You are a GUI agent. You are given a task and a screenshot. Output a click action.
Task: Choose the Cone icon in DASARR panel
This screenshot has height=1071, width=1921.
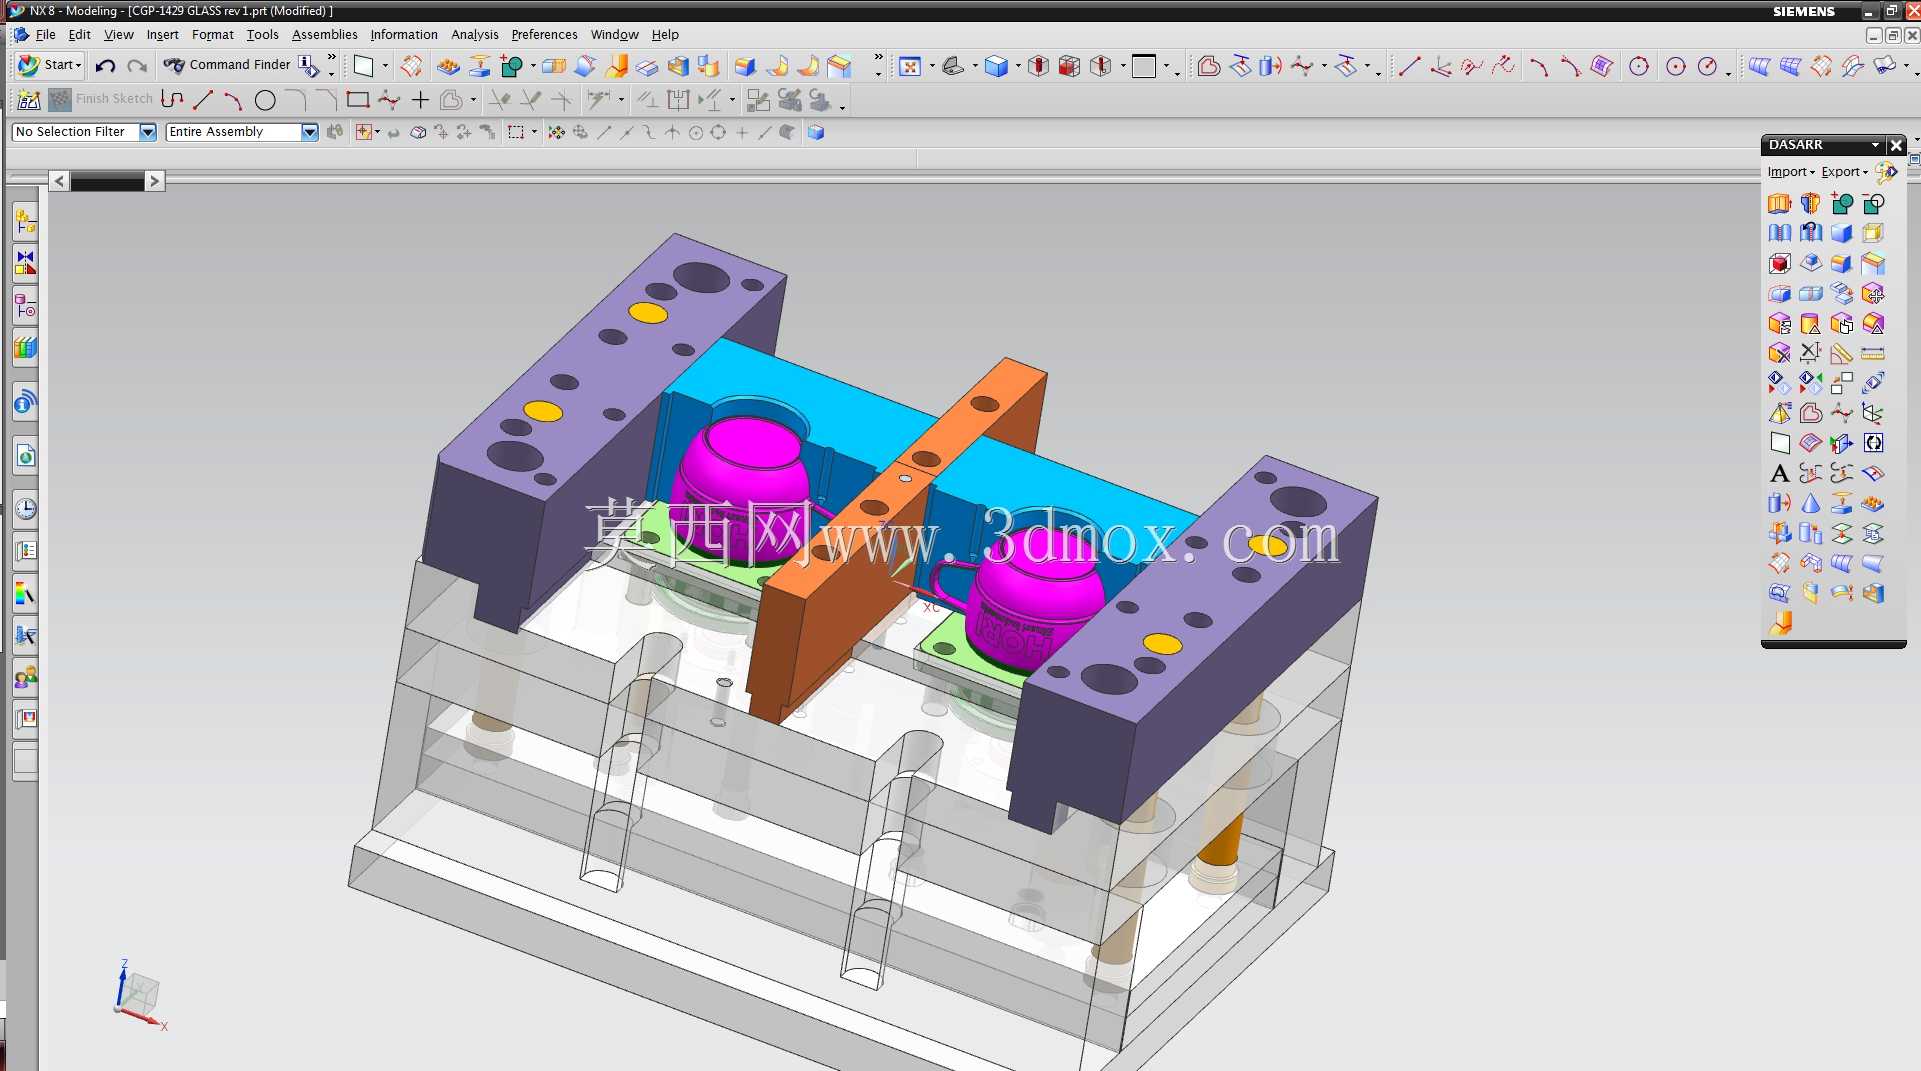tap(1810, 504)
